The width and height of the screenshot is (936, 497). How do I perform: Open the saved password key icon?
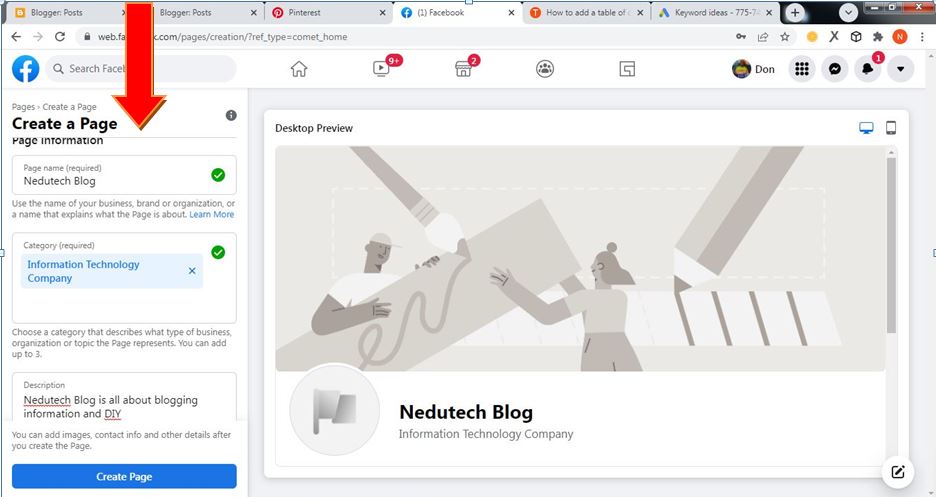click(x=741, y=37)
